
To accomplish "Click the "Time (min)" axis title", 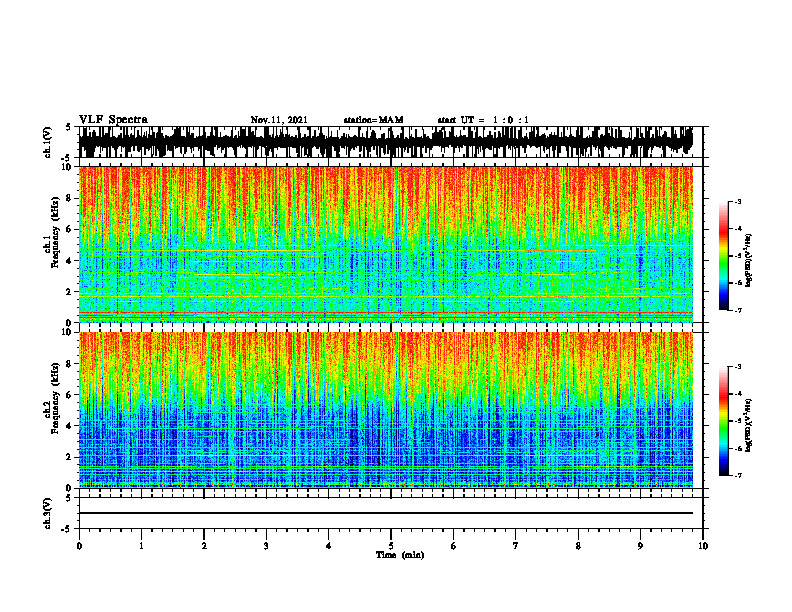I will (x=400, y=555).
